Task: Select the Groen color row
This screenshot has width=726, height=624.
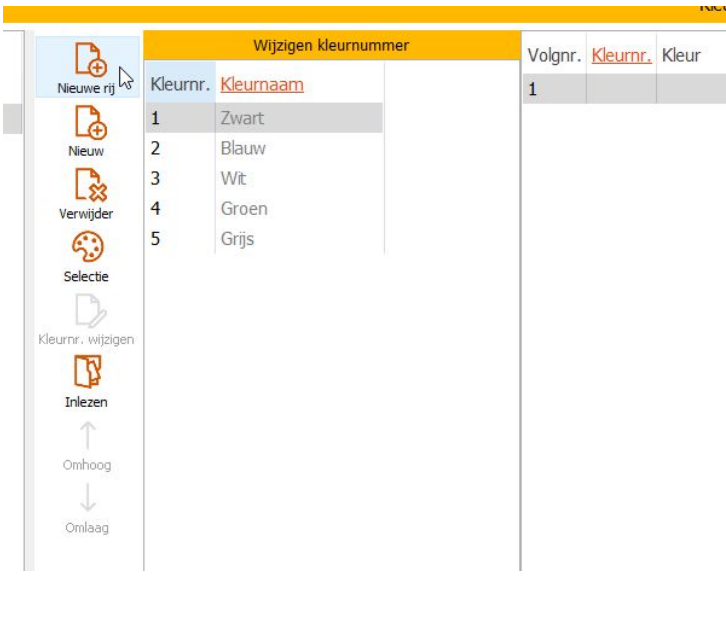Action: point(244,209)
